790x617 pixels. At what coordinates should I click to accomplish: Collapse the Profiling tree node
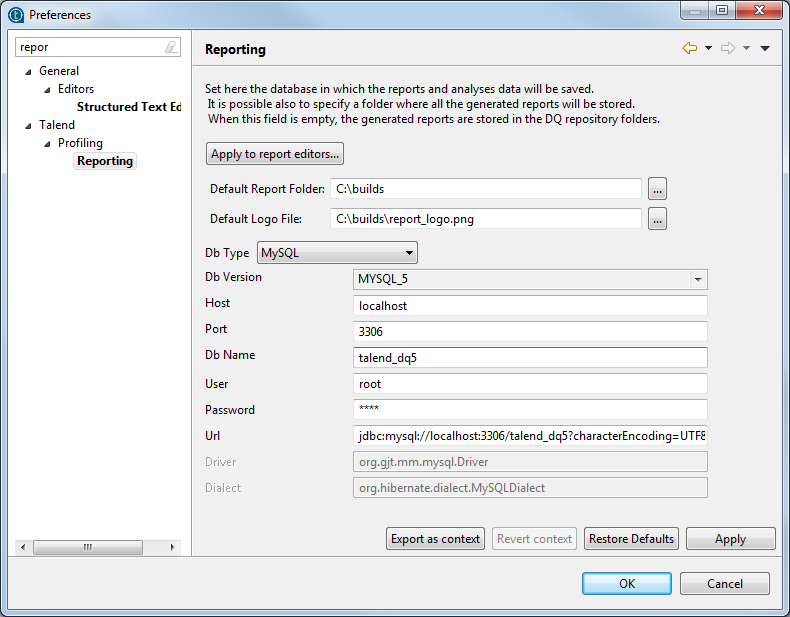(x=47, y=144)
